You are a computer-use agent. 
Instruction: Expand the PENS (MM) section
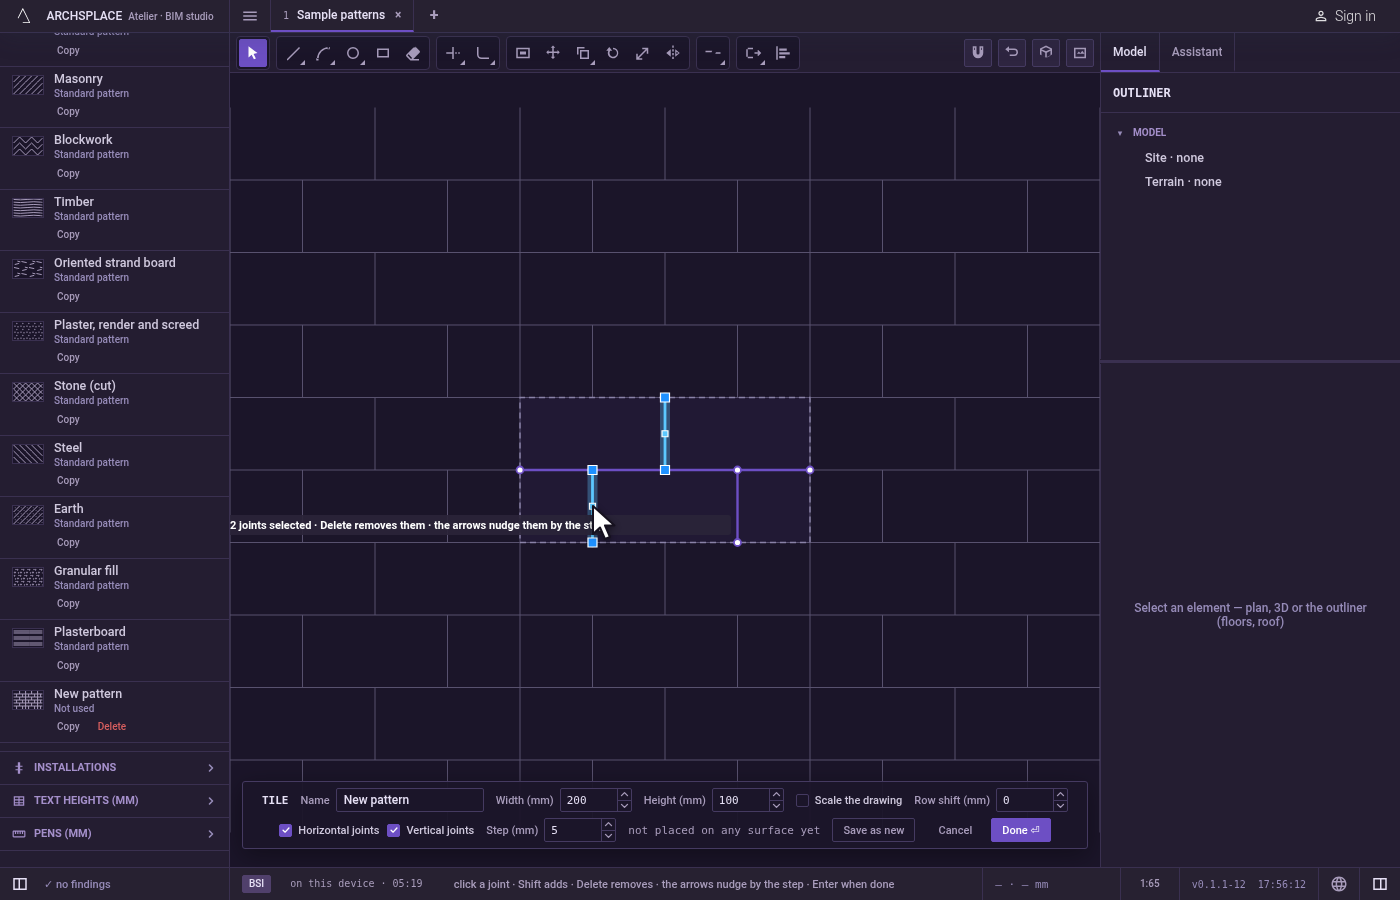pos(114,834)
